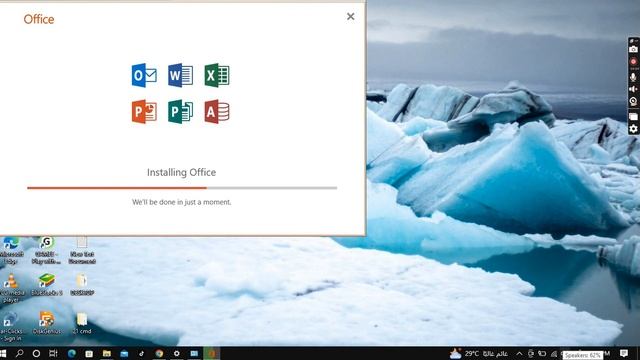The width and height of the screenshot is (640, 360).
Task: Select the GameLoop Play desktop shortcut
Action: [47, 250]
